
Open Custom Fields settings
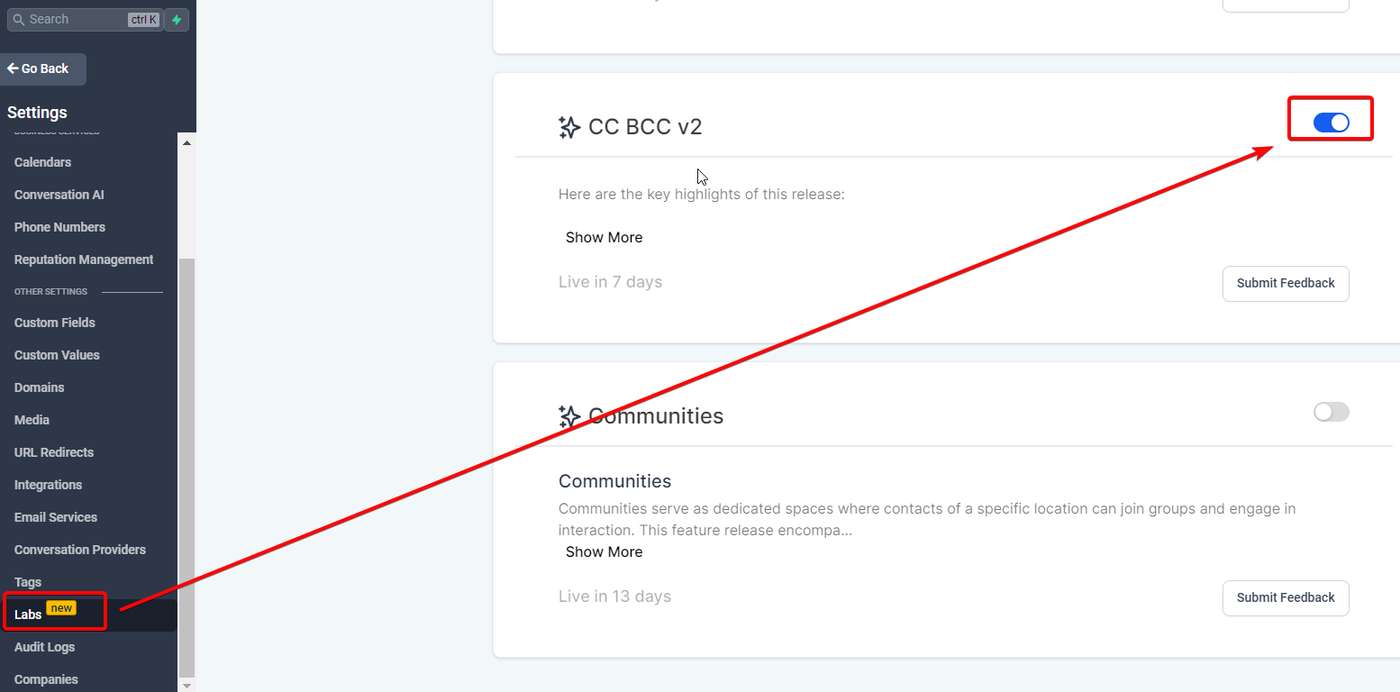[55, 323]
